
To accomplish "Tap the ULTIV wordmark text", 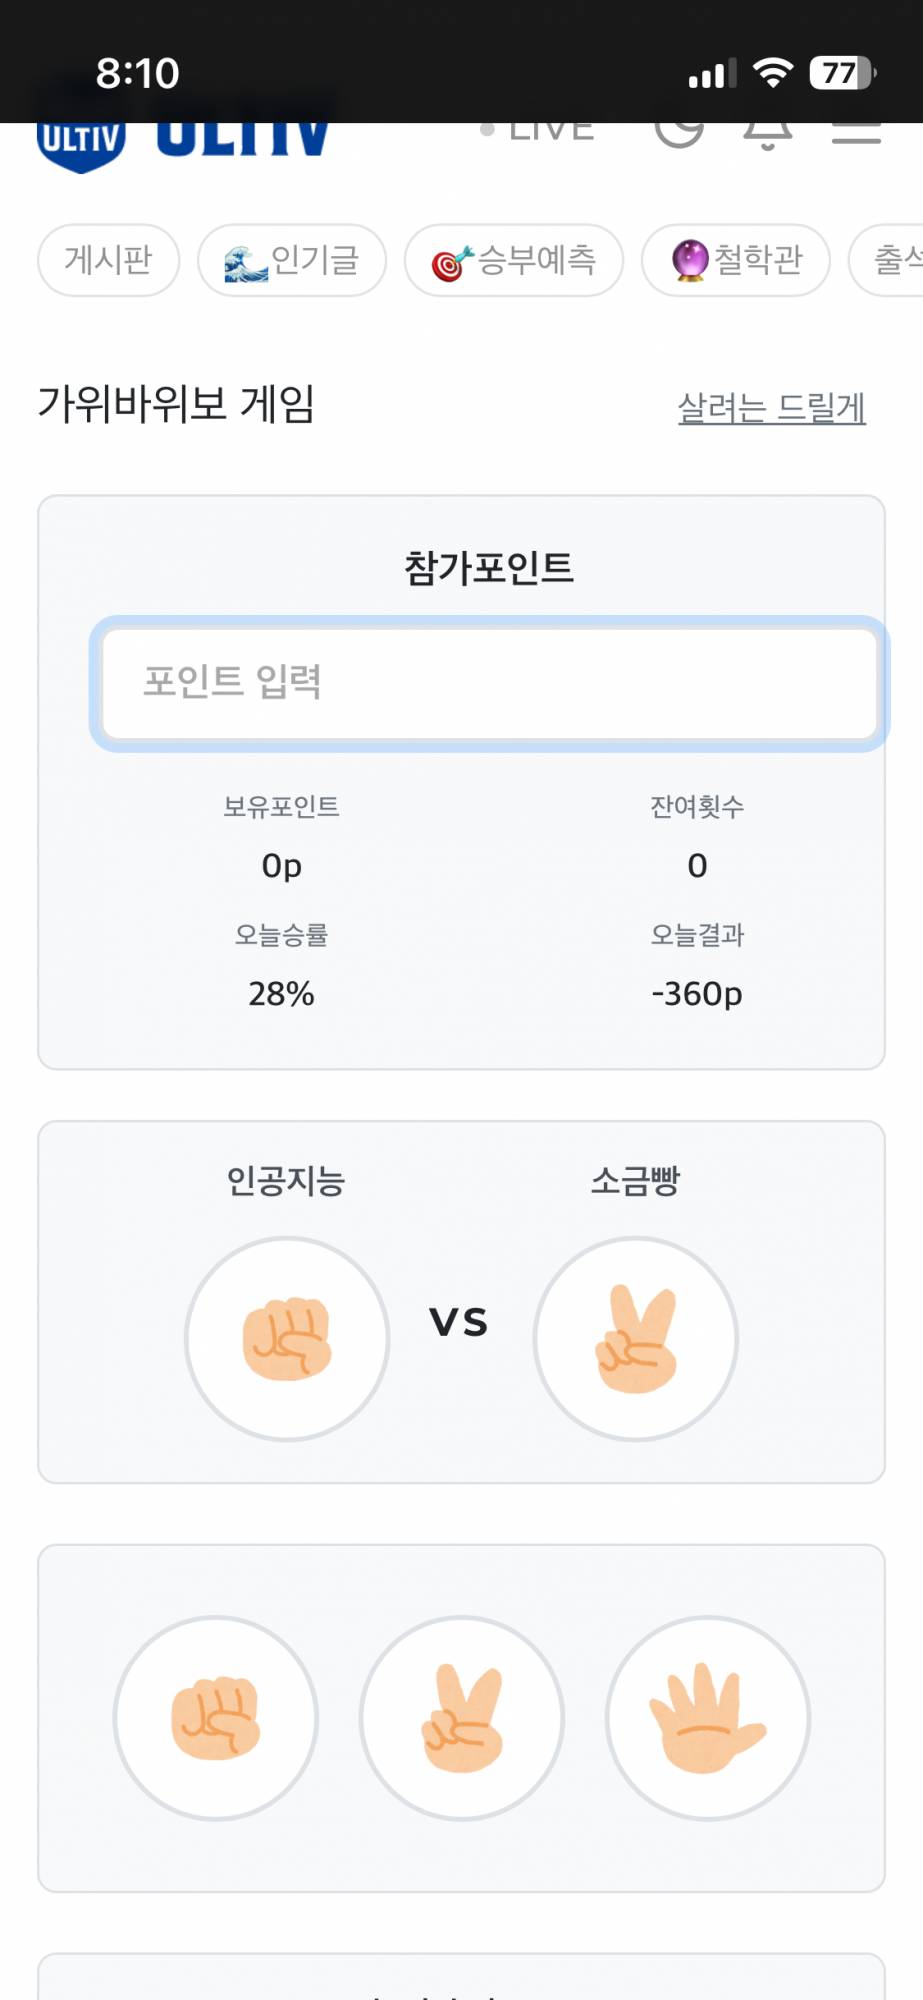I will [x=243, y=138].
